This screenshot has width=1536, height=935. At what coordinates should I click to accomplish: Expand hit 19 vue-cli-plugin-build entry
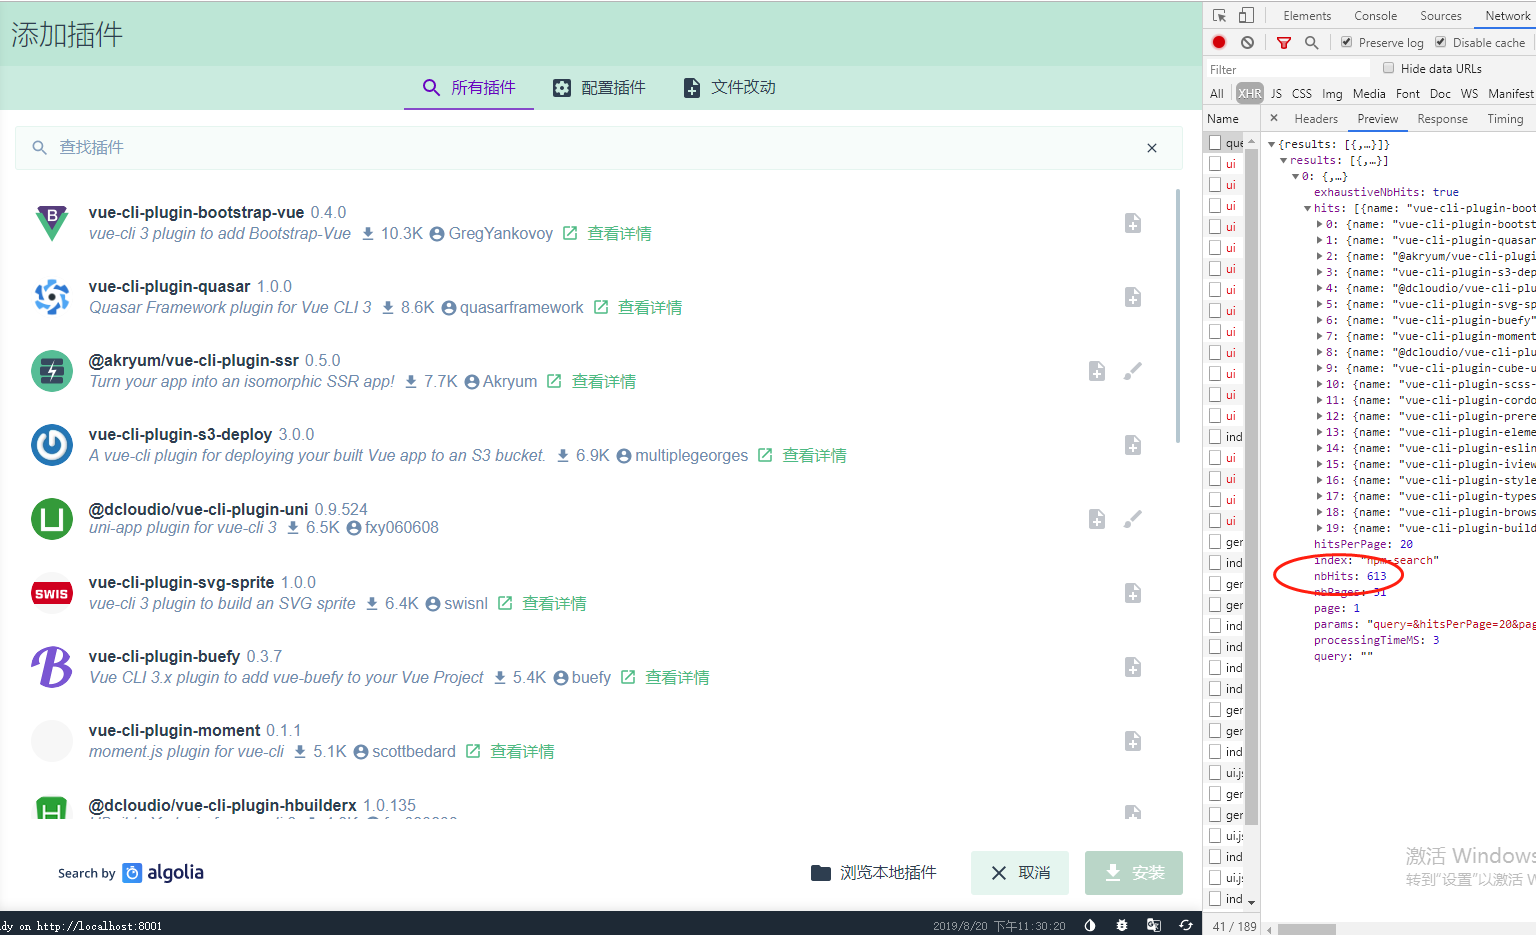click(1320, 528)
